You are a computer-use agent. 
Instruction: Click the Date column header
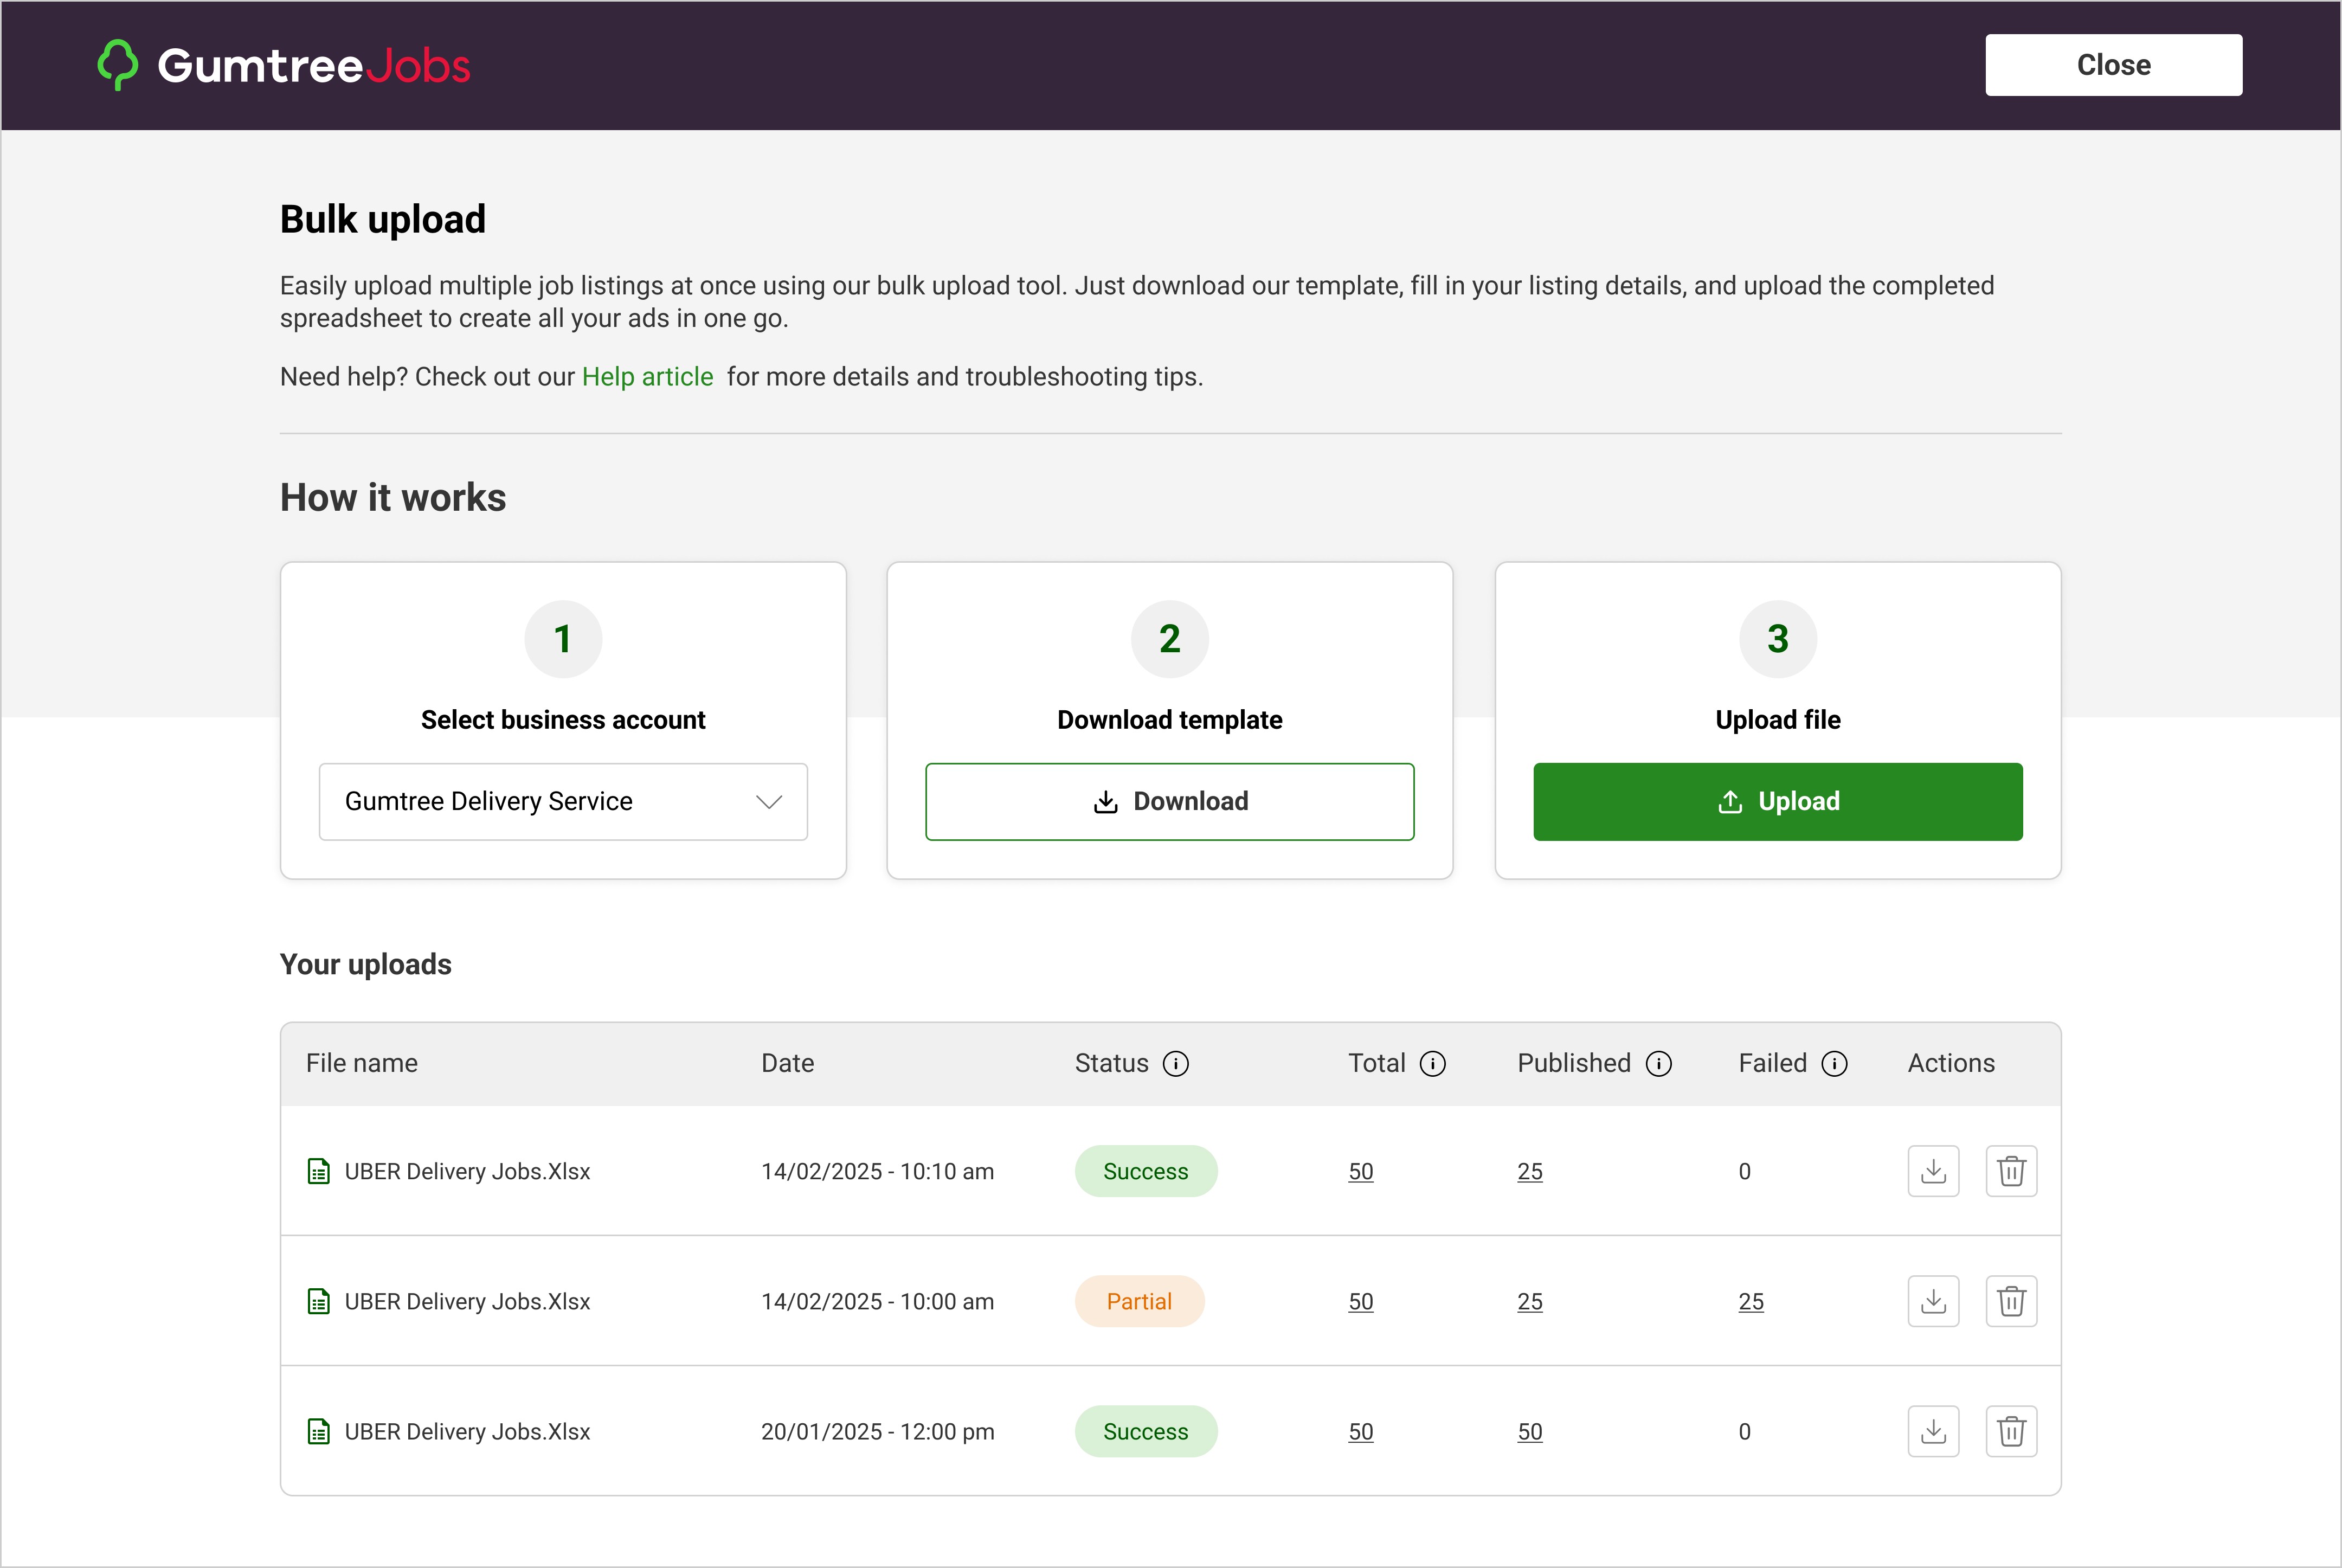(x=788, y=1063)
